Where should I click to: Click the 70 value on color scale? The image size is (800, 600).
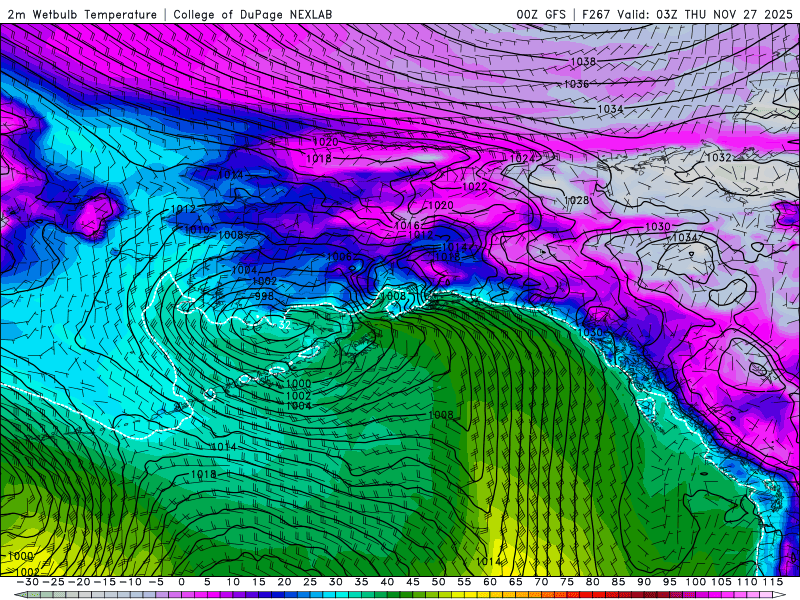541,582
